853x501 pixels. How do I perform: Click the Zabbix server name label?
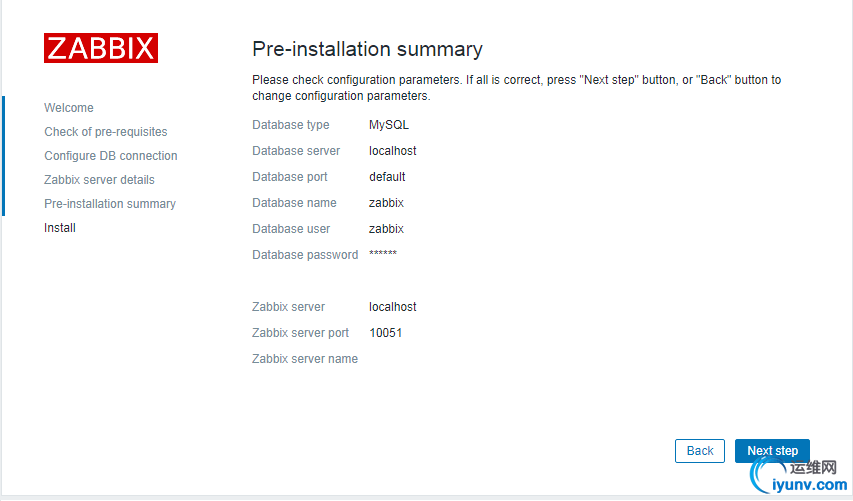[x=305, y=359]
